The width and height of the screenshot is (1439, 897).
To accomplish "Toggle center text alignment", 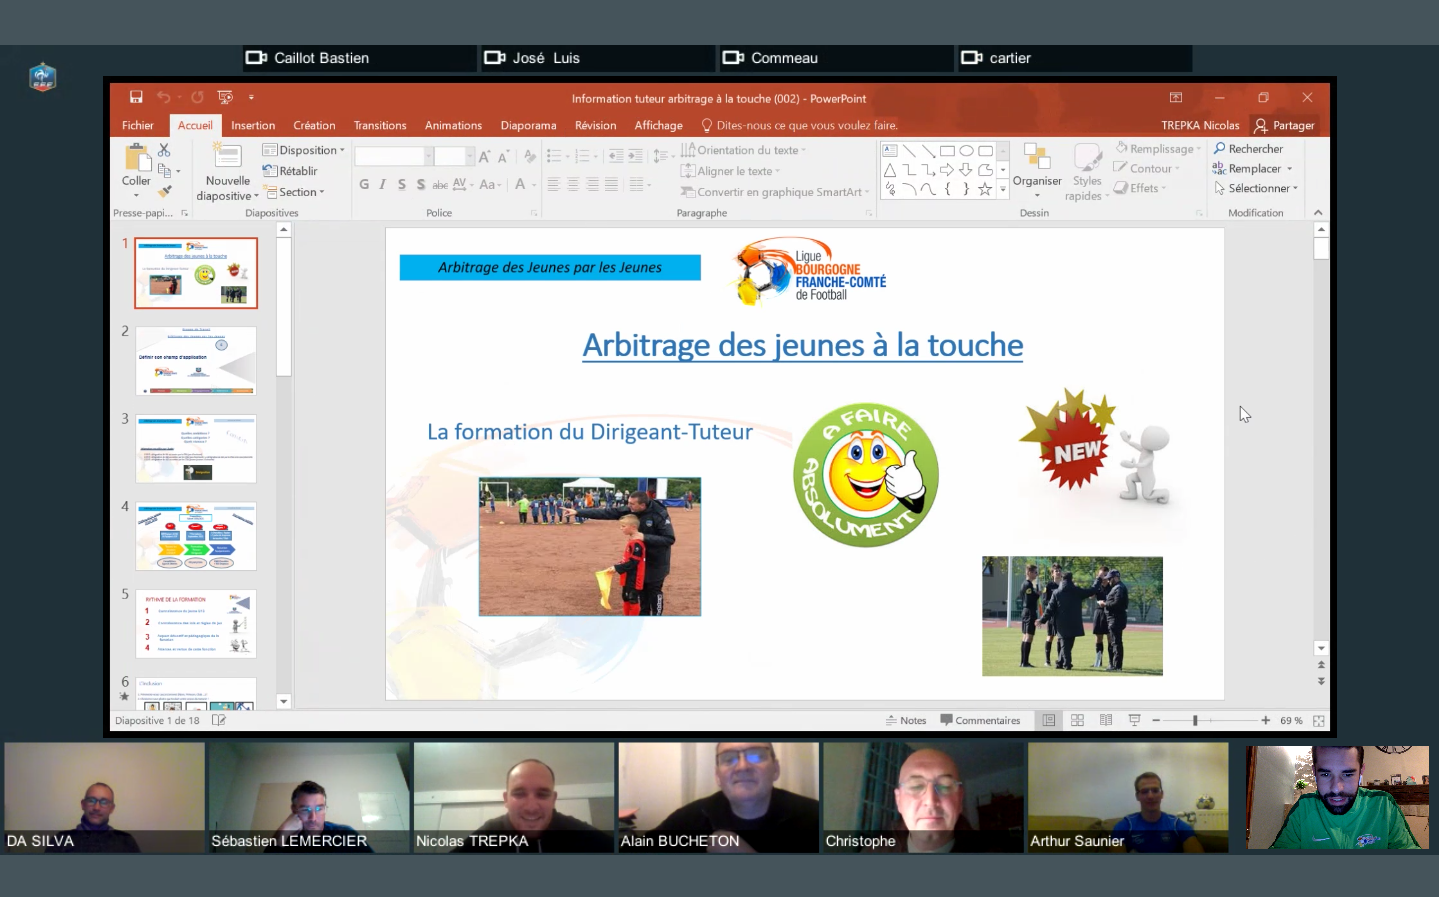I will (573, 184).
